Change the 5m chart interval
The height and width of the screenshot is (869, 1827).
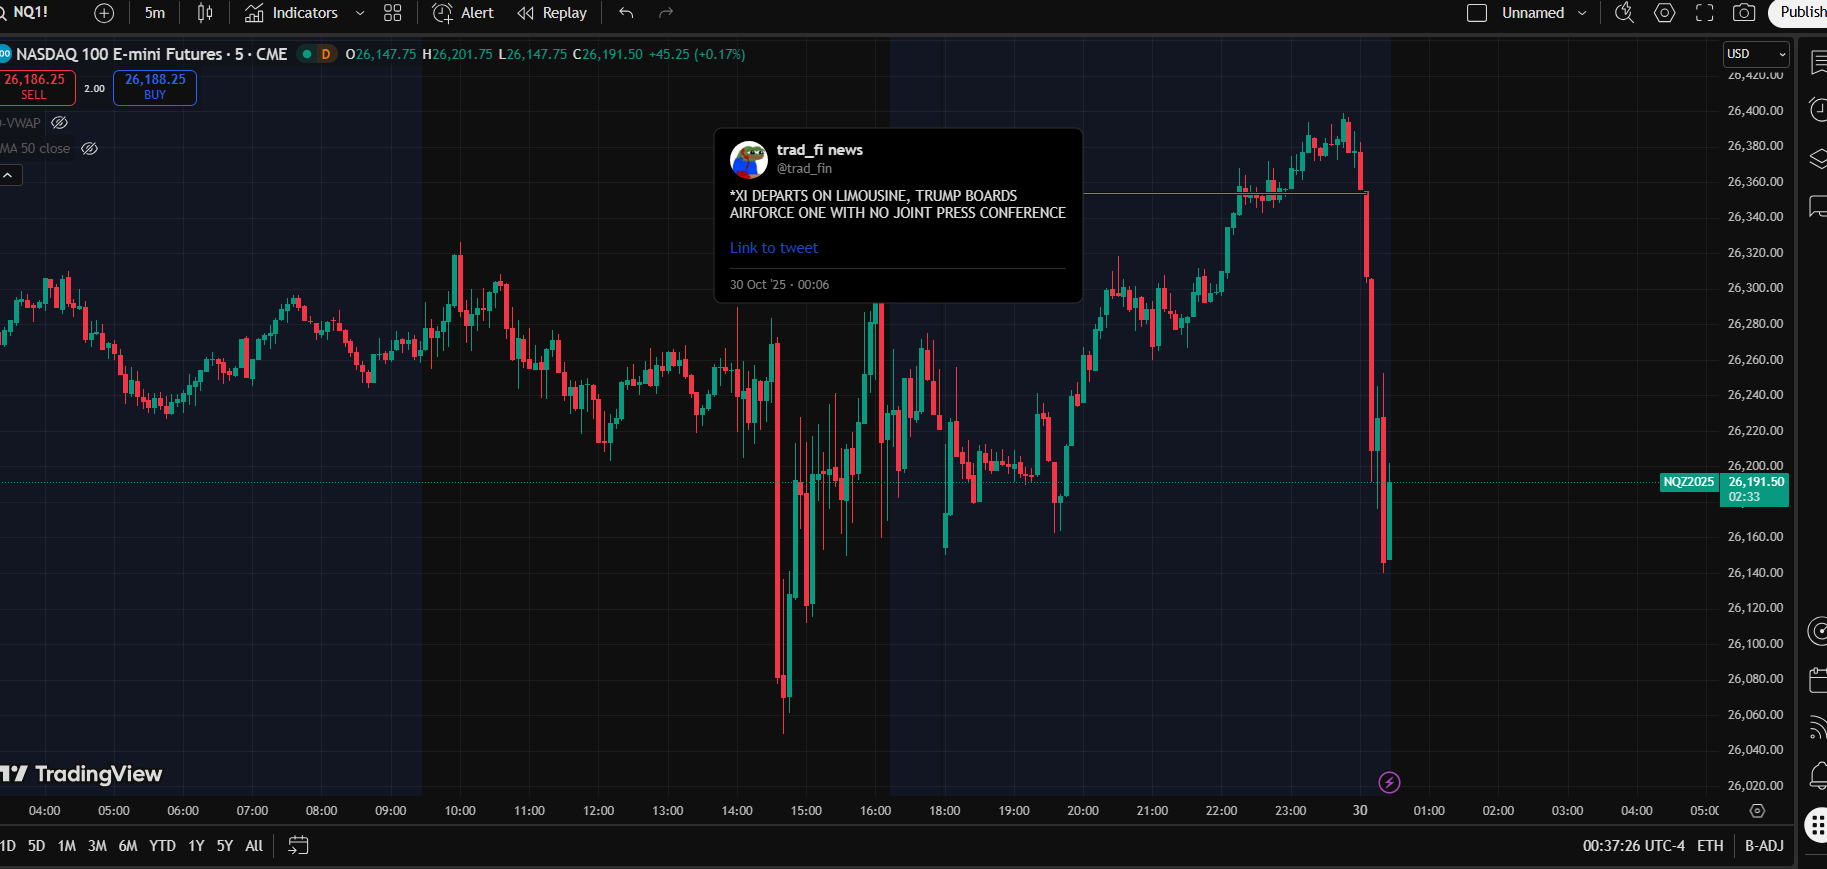coord(155,13)
